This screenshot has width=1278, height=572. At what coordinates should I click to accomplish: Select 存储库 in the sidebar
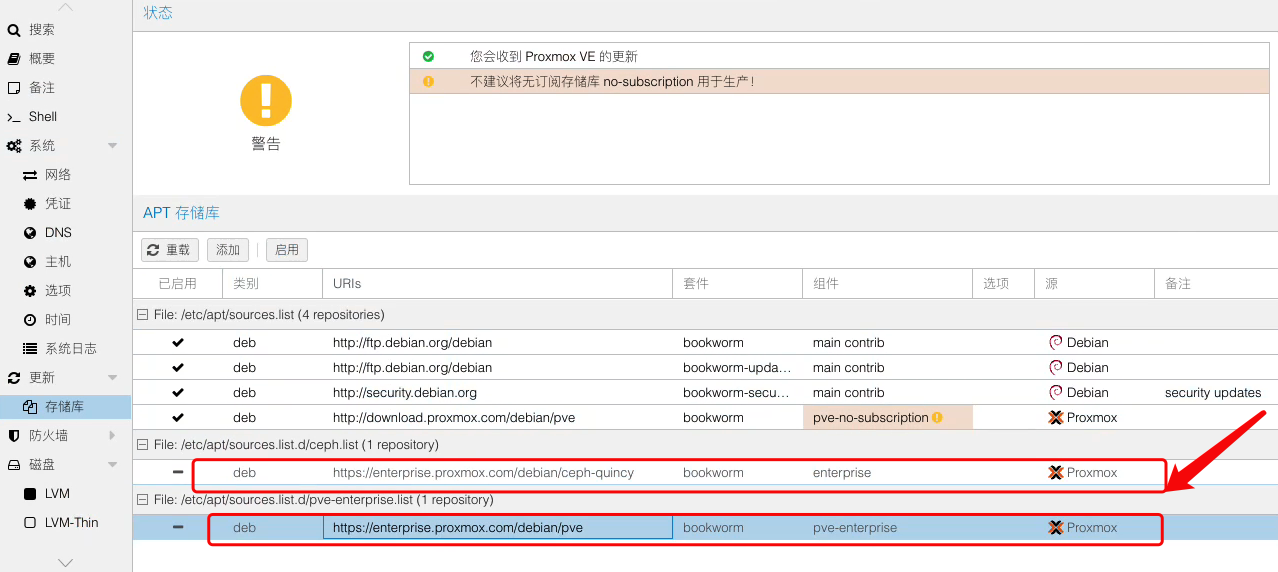click(65, 407)
